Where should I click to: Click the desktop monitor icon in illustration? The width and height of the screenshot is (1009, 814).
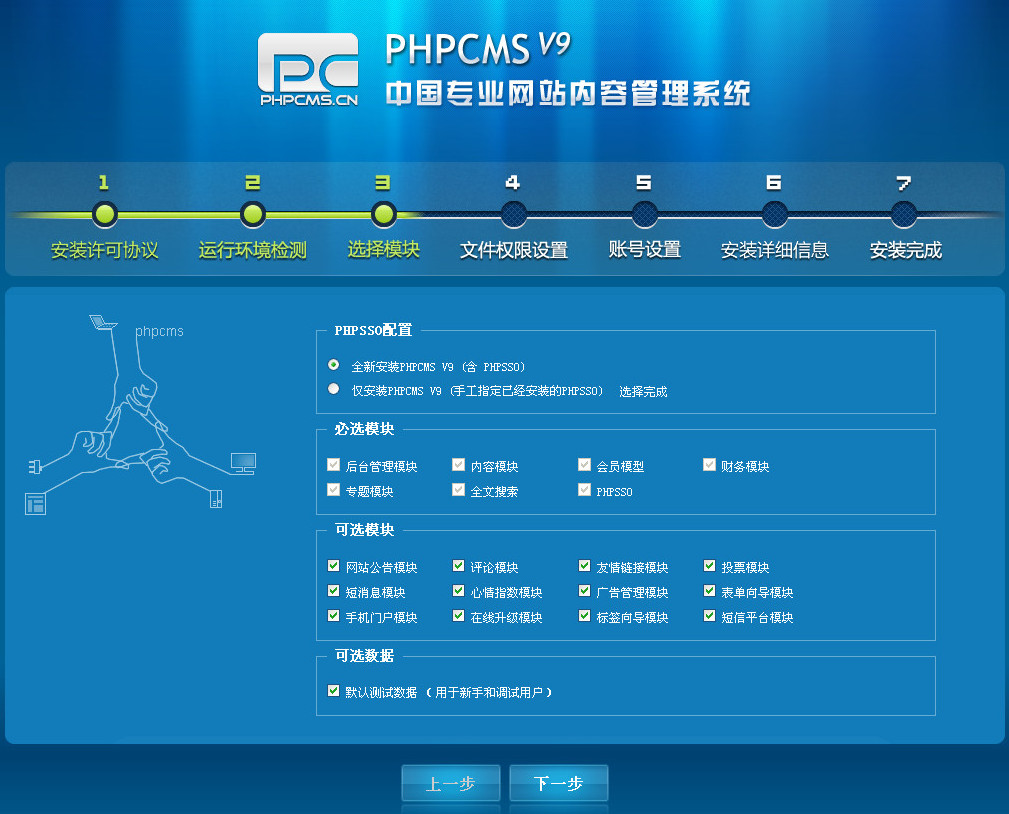coord(243,463)
